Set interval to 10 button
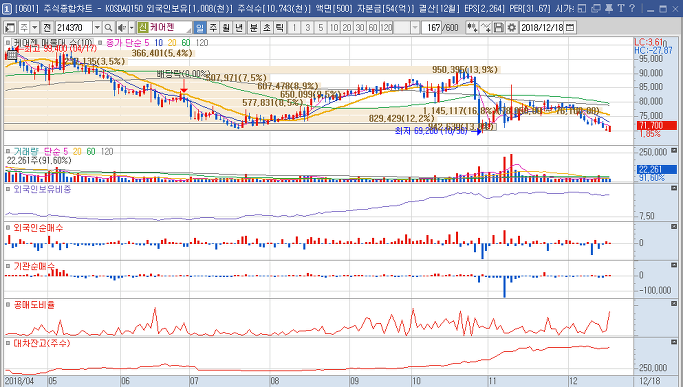 (334, 28)
